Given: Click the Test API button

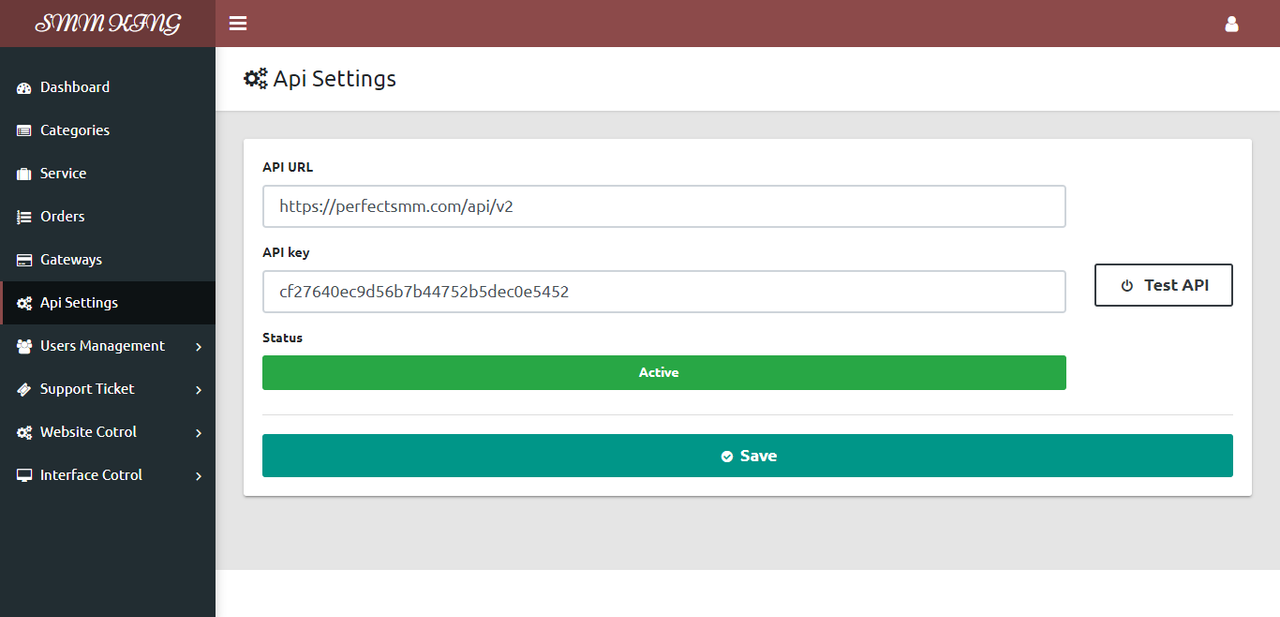Looking at the screenshot, I should 1164,285.
